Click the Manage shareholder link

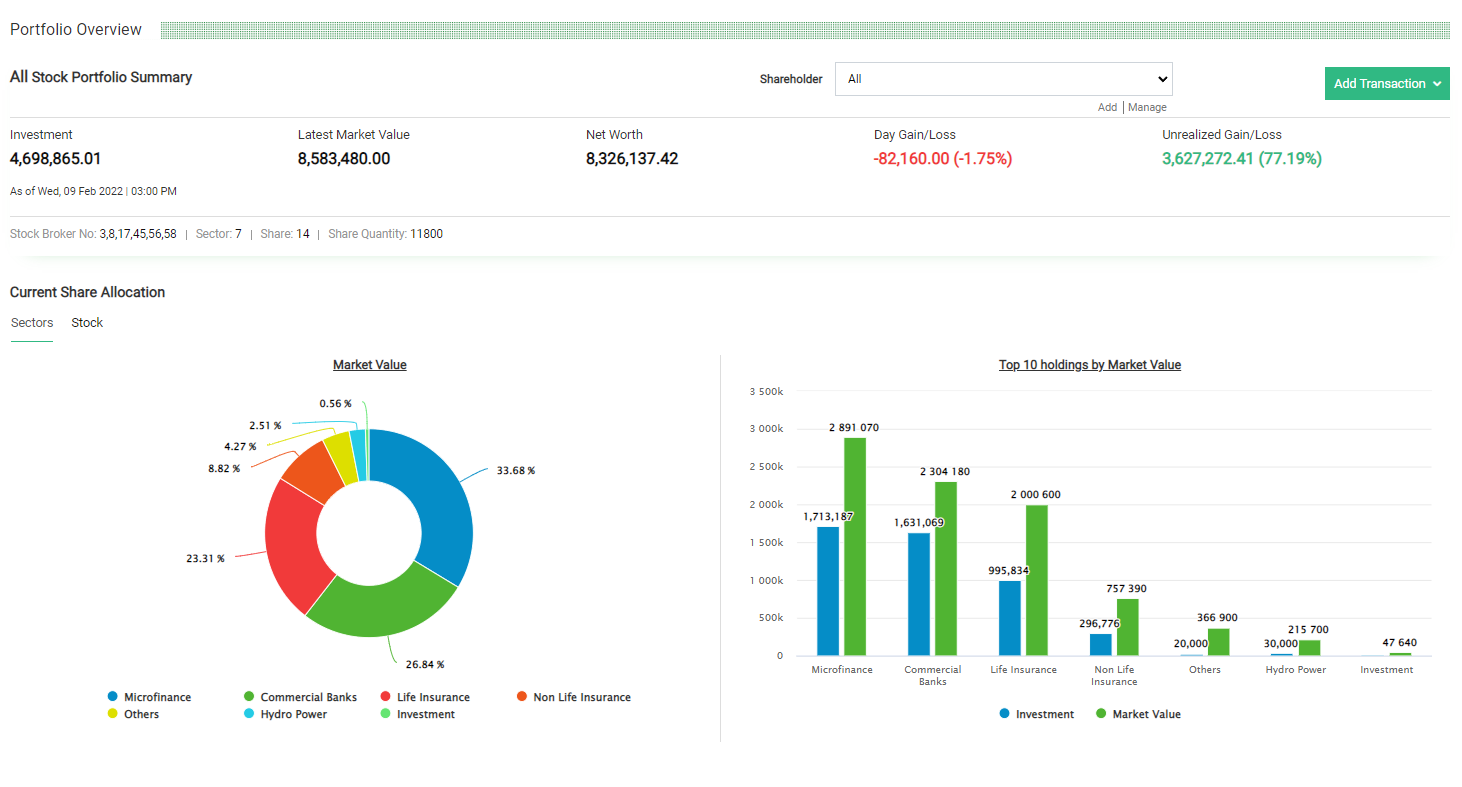[1147, 107]
